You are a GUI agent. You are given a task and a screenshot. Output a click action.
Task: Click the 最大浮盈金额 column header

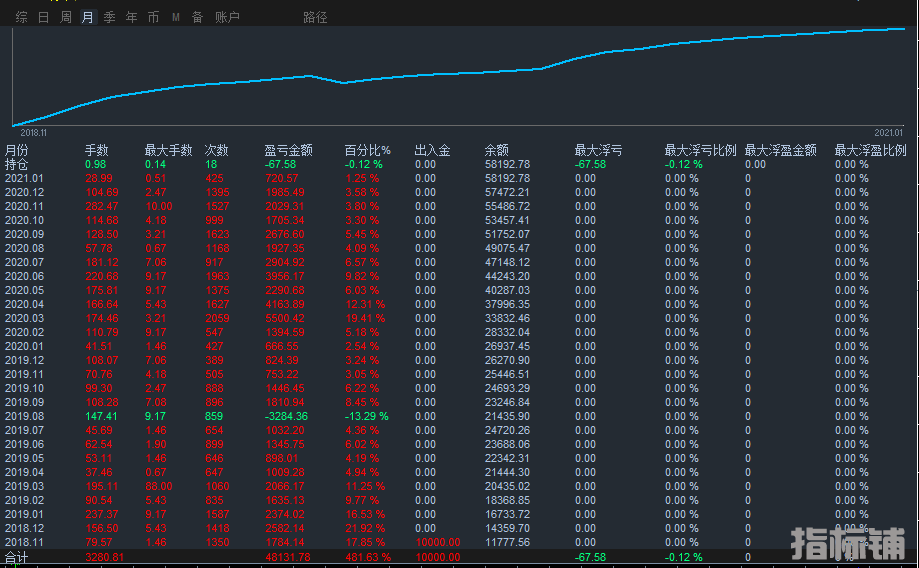click(x=781, y=151)
